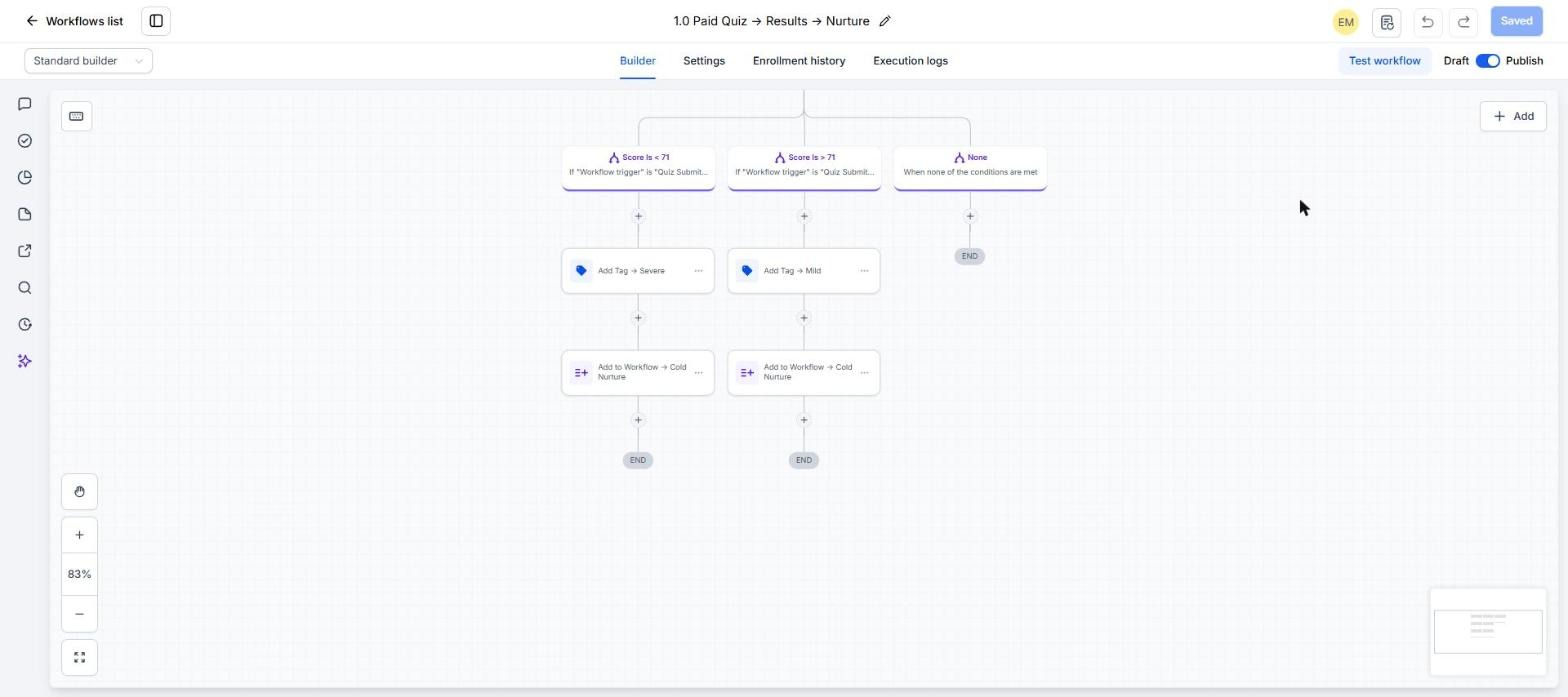This screenshot has width=1568, height=697.
Task: Open the Settings tab
Action: (x=704, y=61)
